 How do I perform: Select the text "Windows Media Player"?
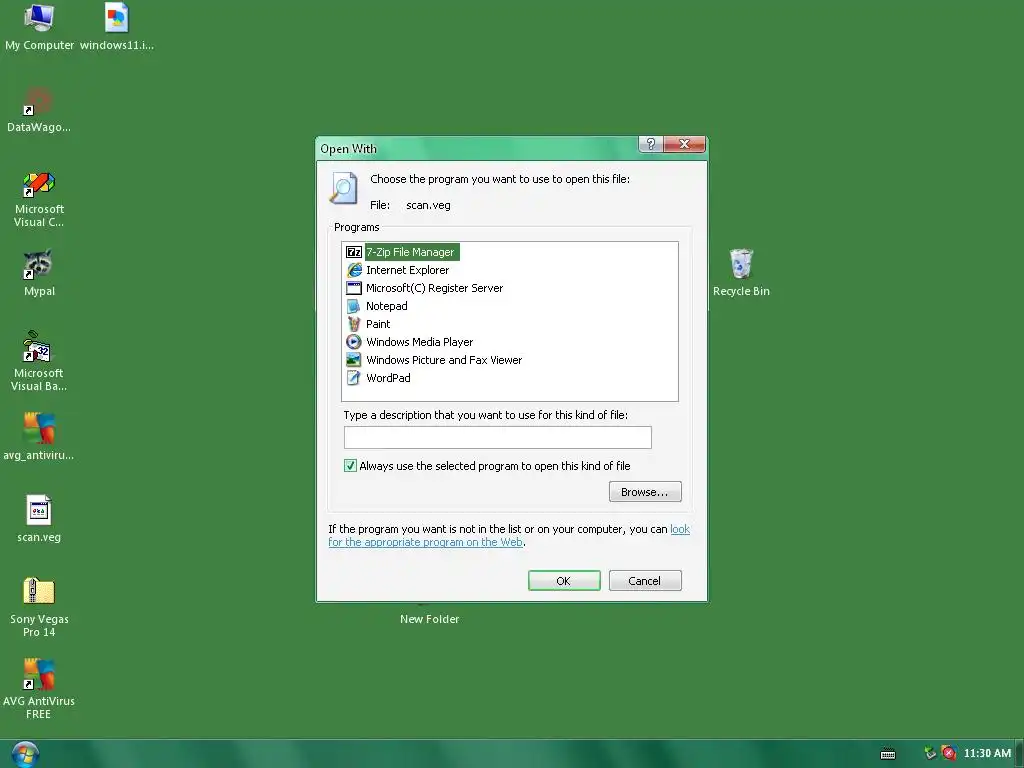click(x=419, y=342)
